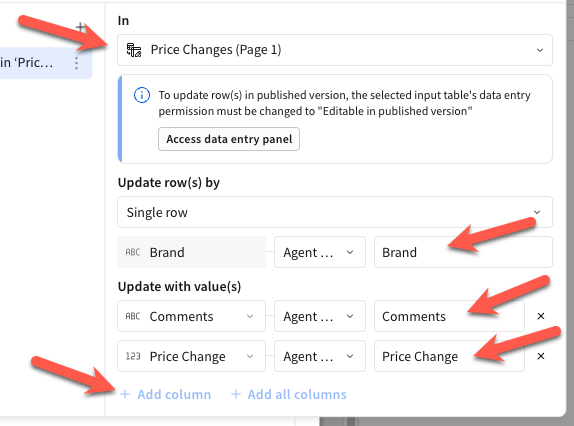
Task: Remove the Price Change value row
Action: [x=541, y=356]
